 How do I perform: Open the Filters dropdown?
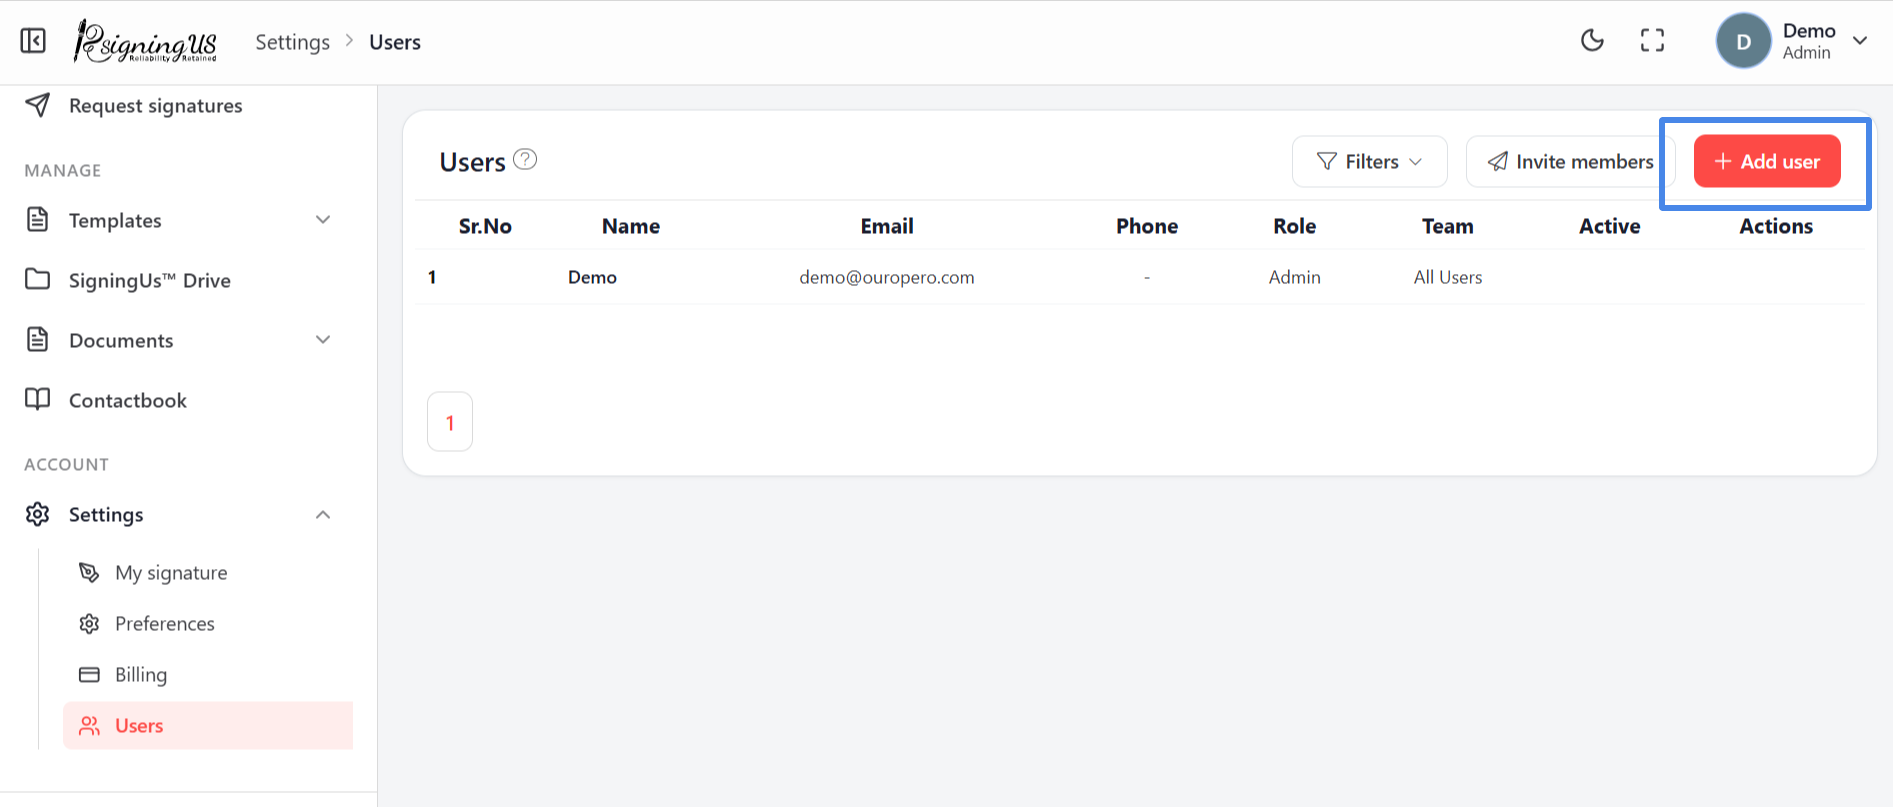1369,161
